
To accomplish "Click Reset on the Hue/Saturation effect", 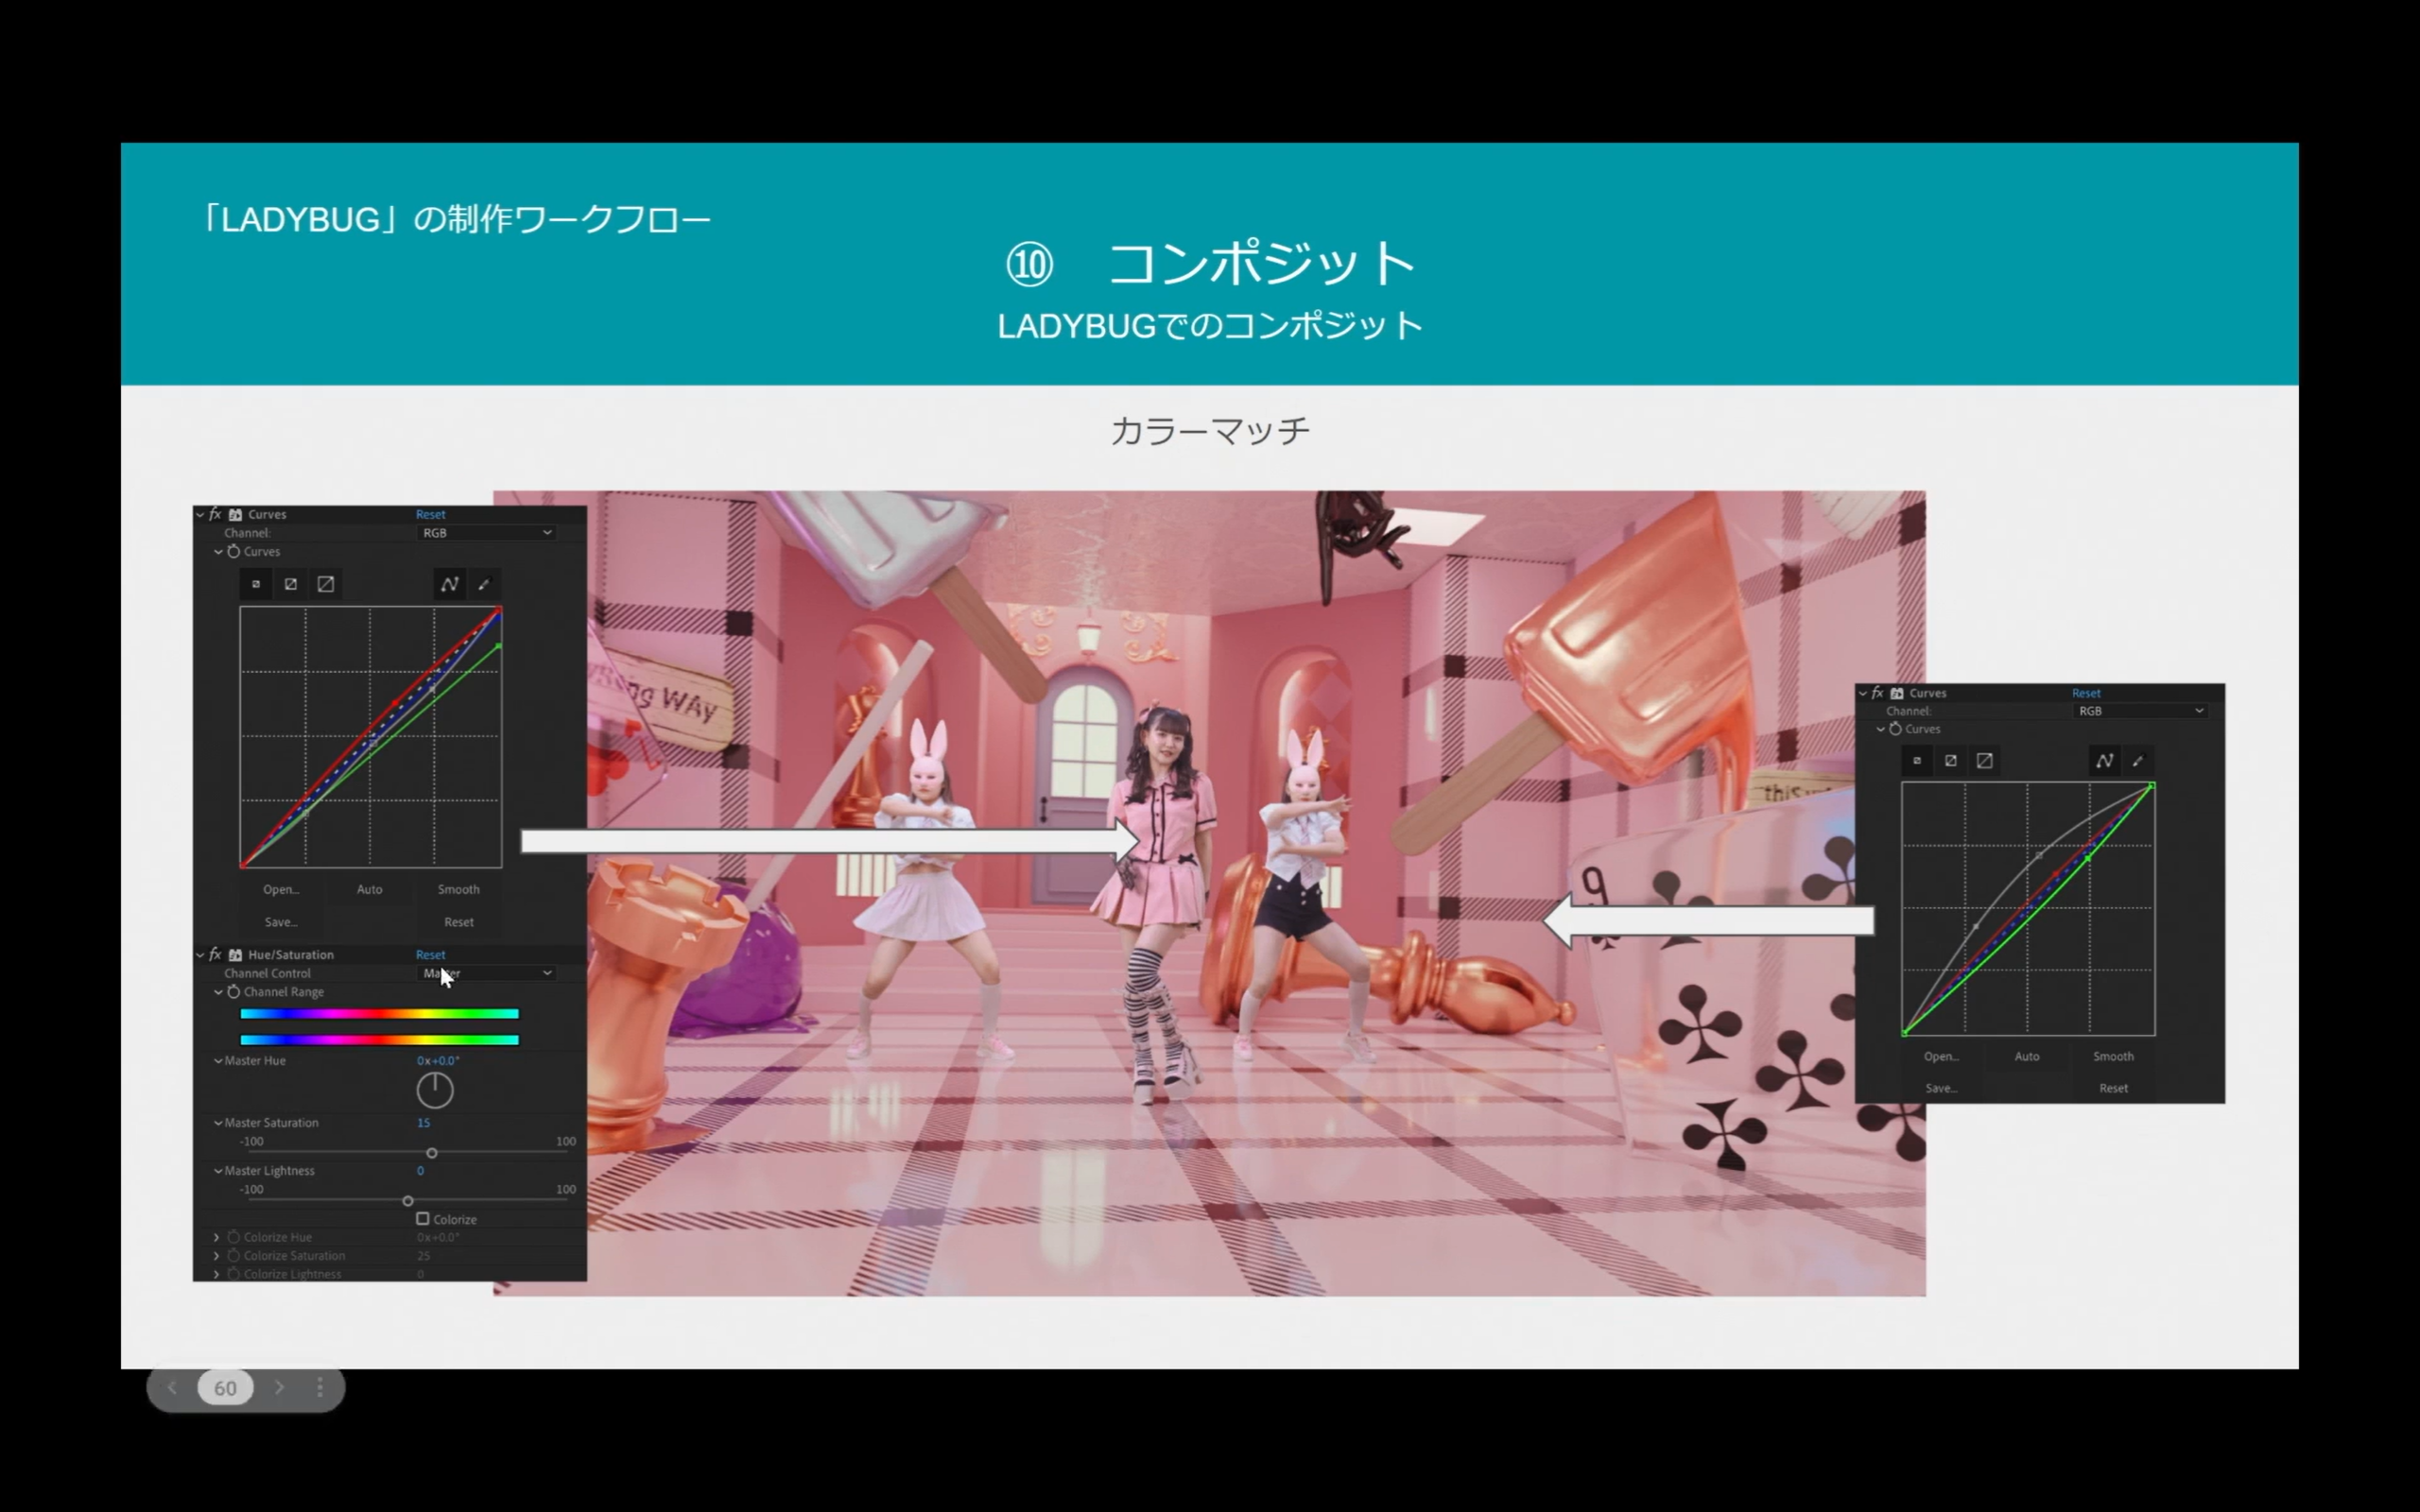I will click(x=431, y=955).
